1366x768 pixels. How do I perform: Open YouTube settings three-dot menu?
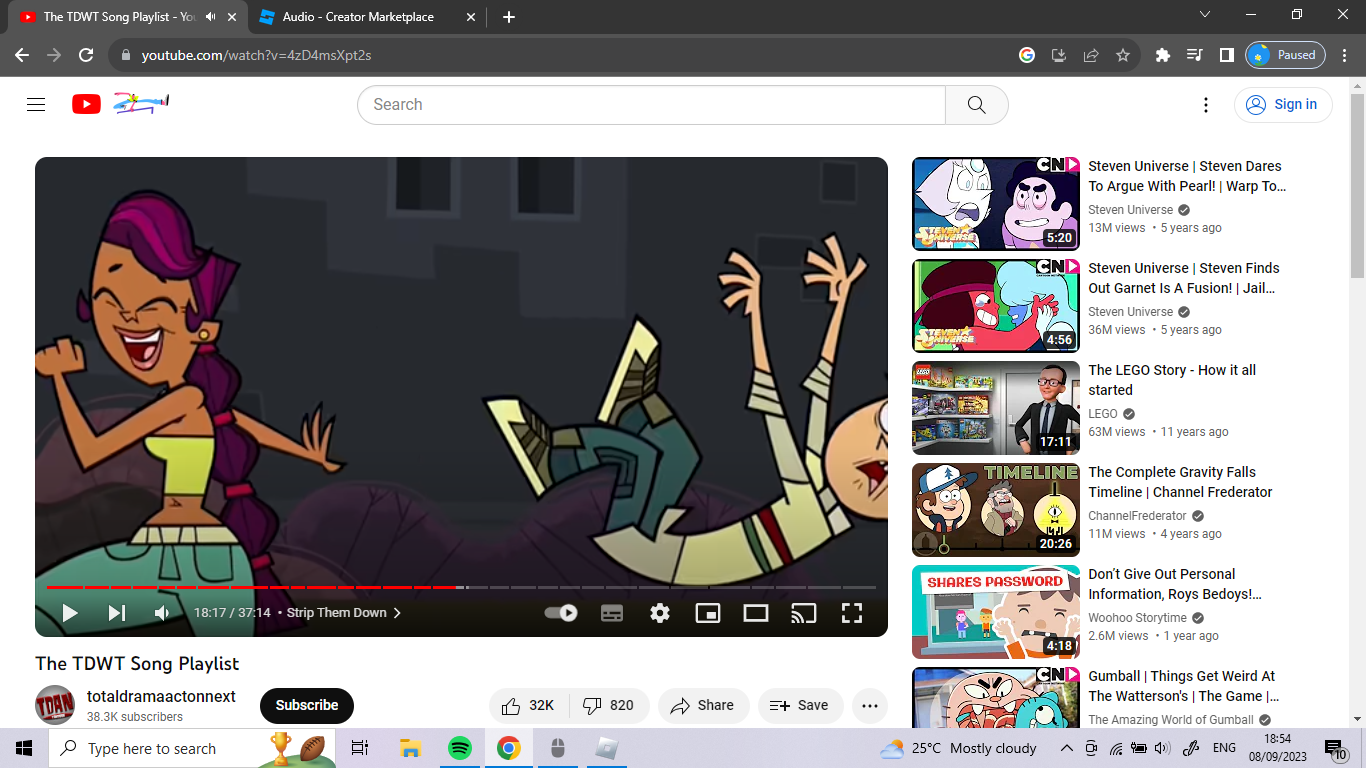click(1206, 104)
